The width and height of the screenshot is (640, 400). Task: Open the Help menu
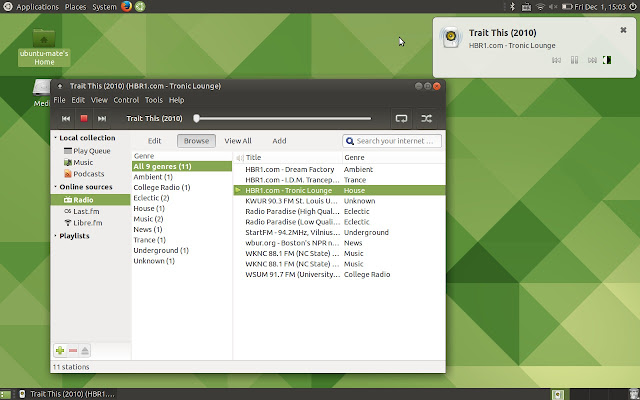coord(176,100)
